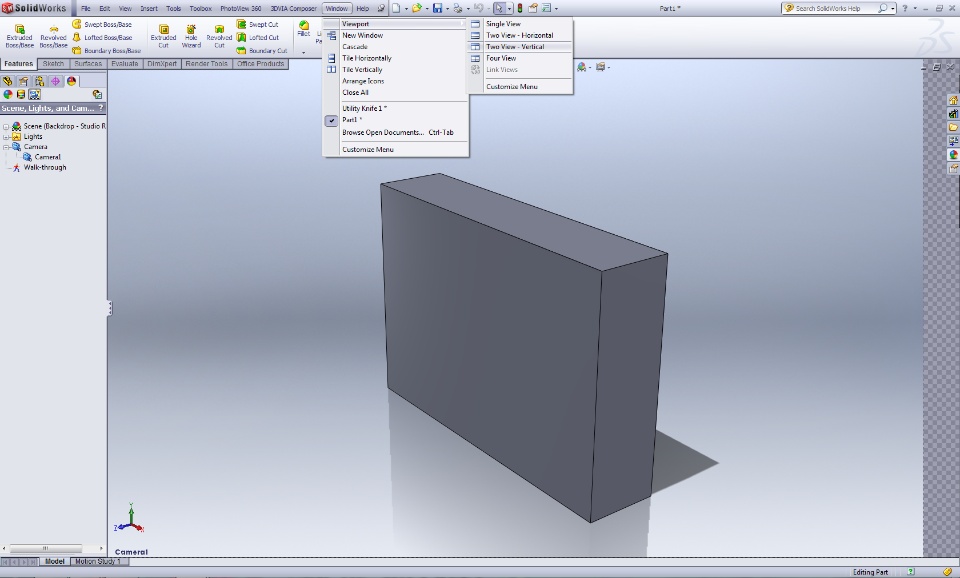
Task: Click the New document icon
Action: [x=396, y=8]
